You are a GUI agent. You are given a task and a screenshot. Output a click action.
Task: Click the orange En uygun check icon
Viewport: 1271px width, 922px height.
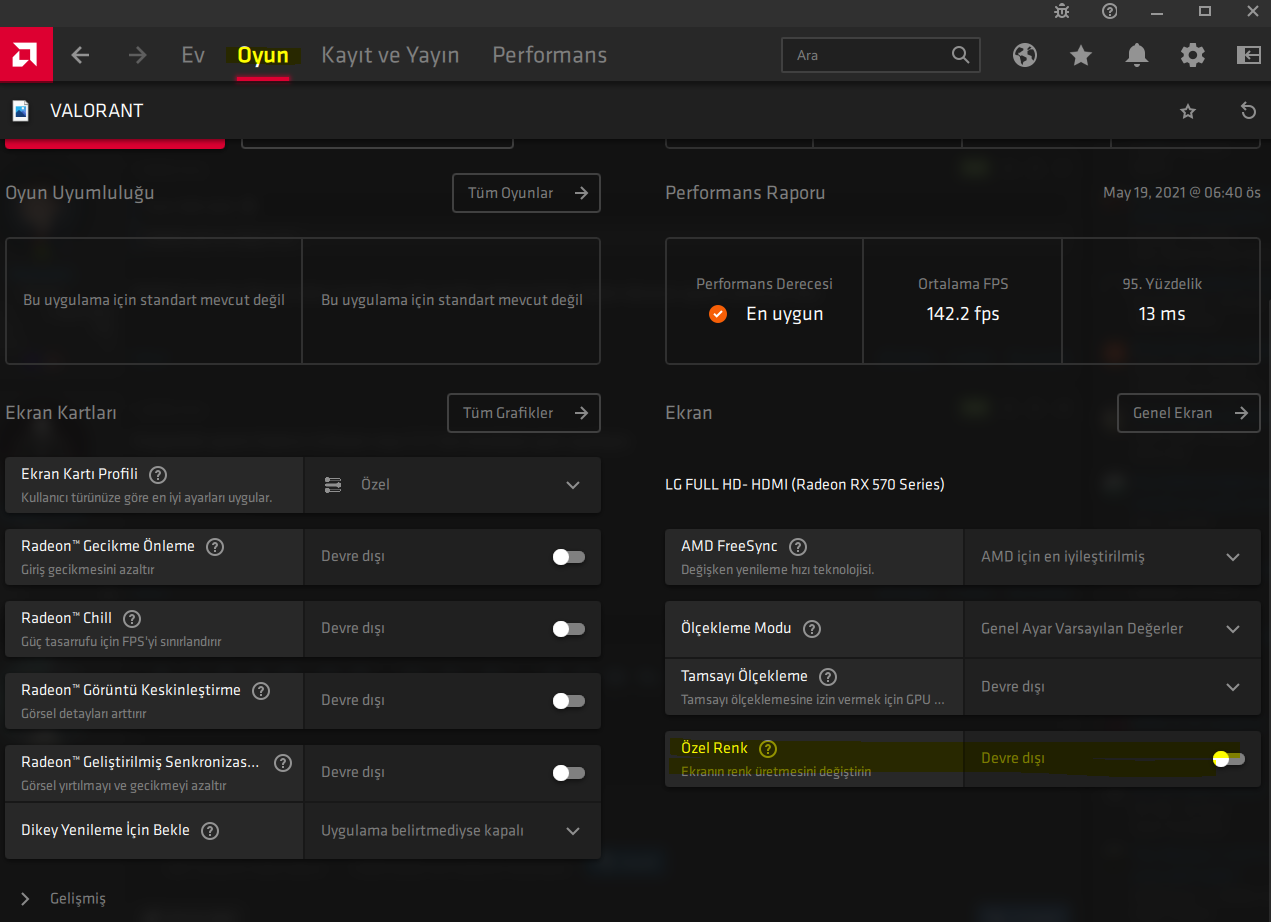tap(717, 314)
